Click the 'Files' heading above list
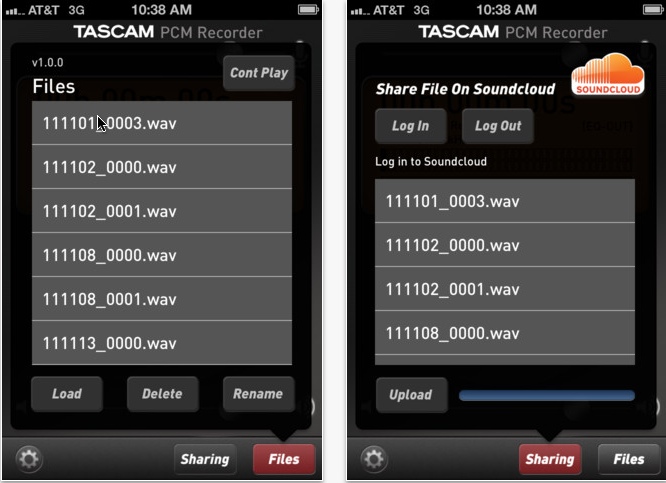666x483 pixels. [x=54, y=87]
